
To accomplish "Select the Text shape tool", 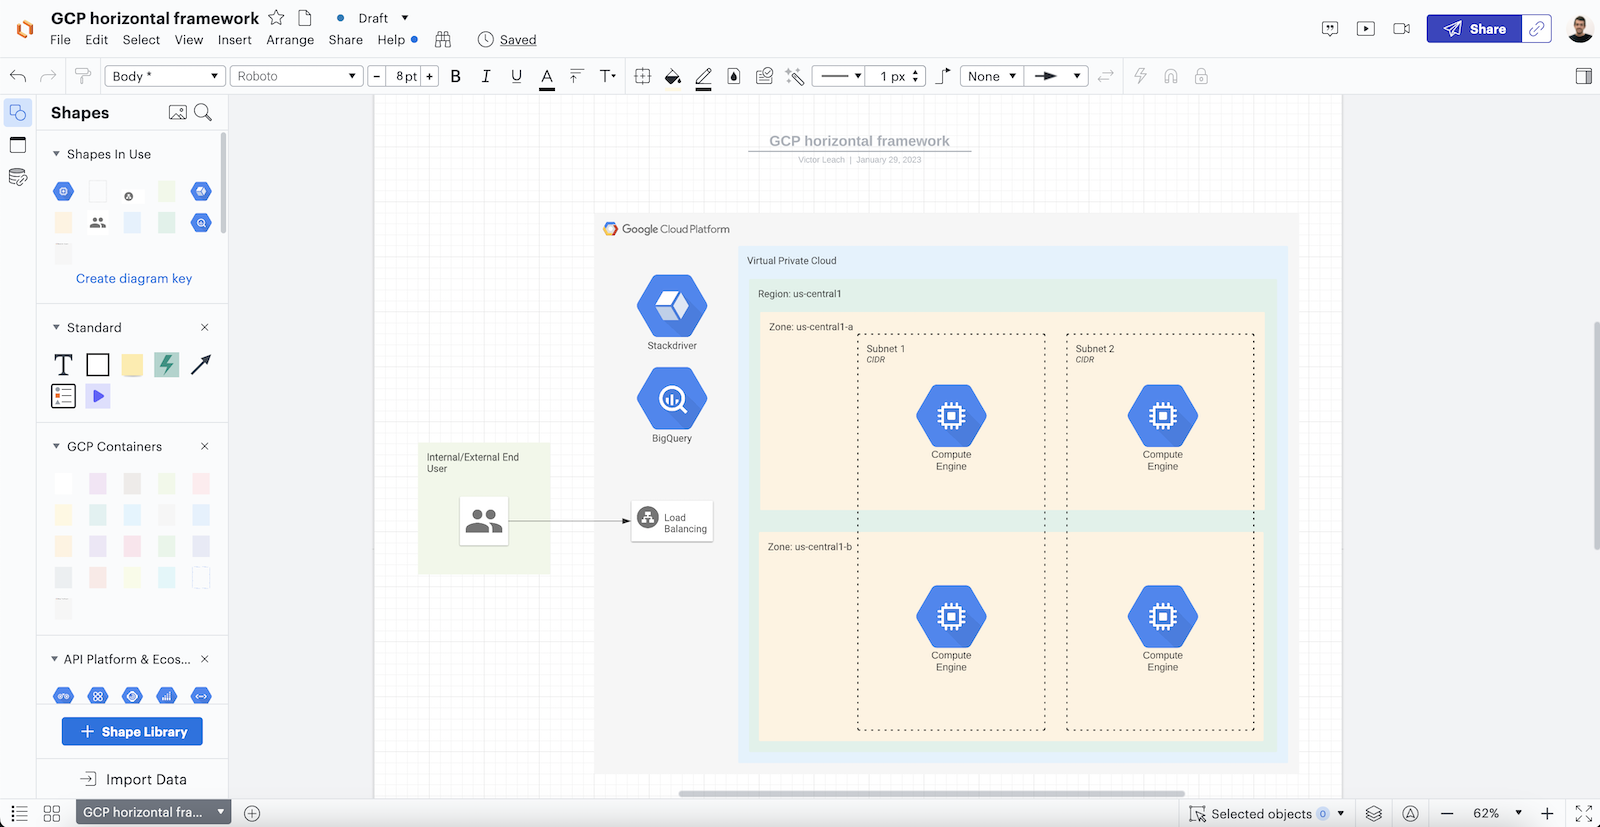I will coord(63,365).
